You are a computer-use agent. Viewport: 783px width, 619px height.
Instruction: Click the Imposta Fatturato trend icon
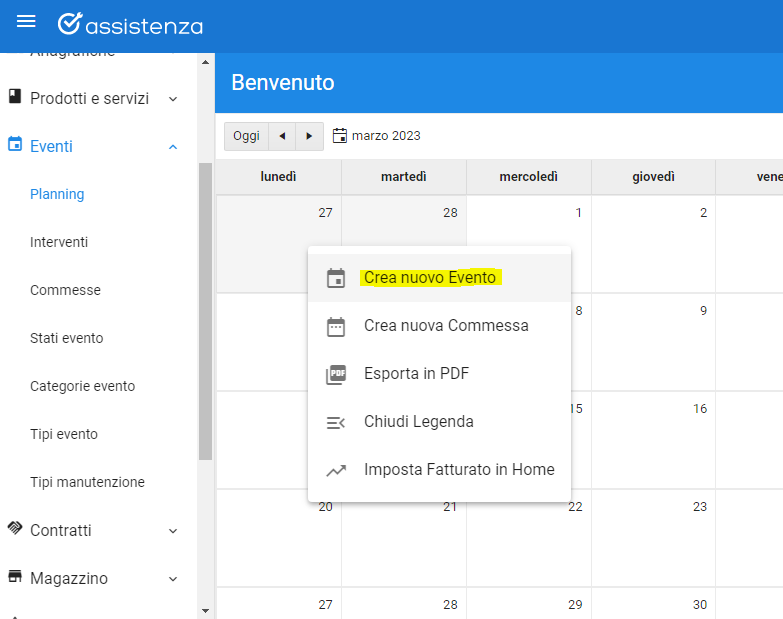336,470
